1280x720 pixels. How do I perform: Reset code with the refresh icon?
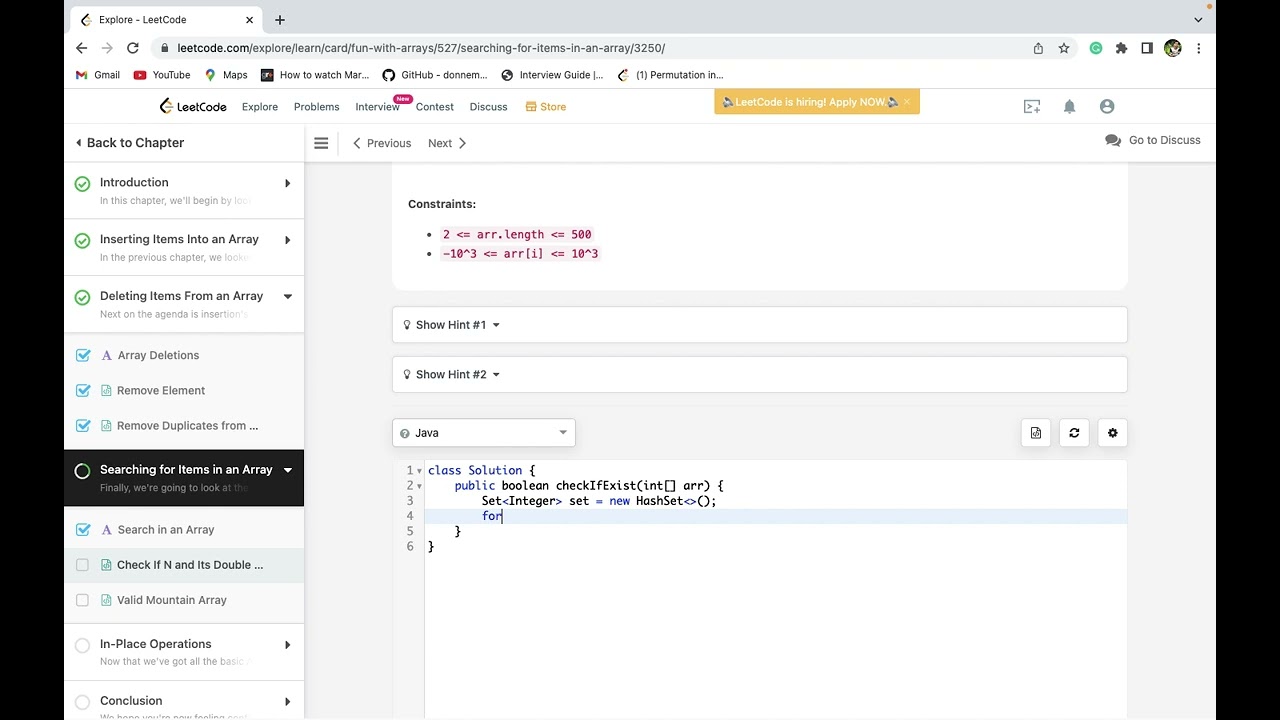[1074, 433]
